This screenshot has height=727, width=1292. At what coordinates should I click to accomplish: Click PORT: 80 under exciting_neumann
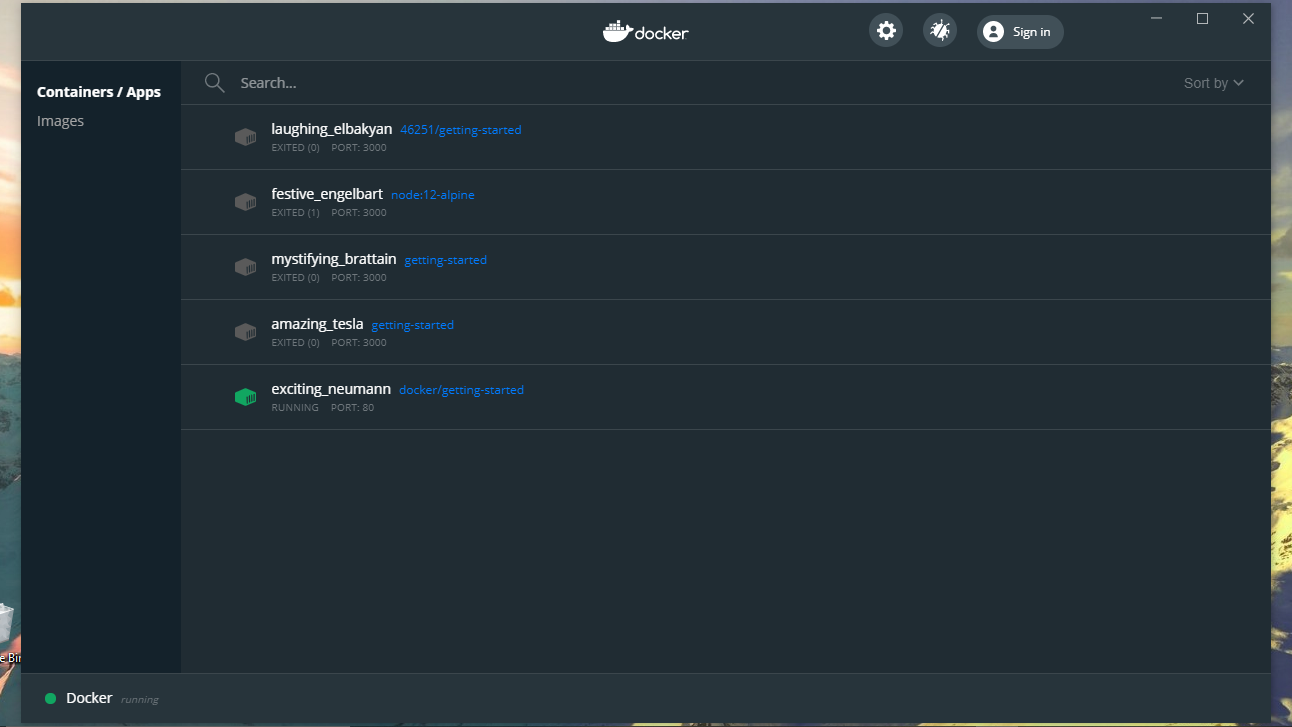353,408
